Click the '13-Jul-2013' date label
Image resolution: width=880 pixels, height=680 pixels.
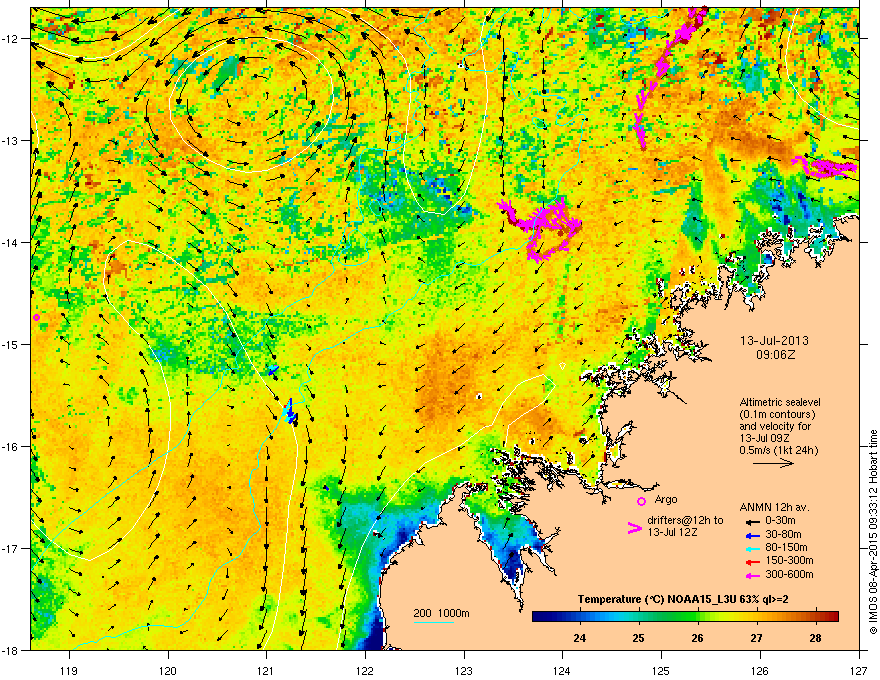click(x=774, y=341)
